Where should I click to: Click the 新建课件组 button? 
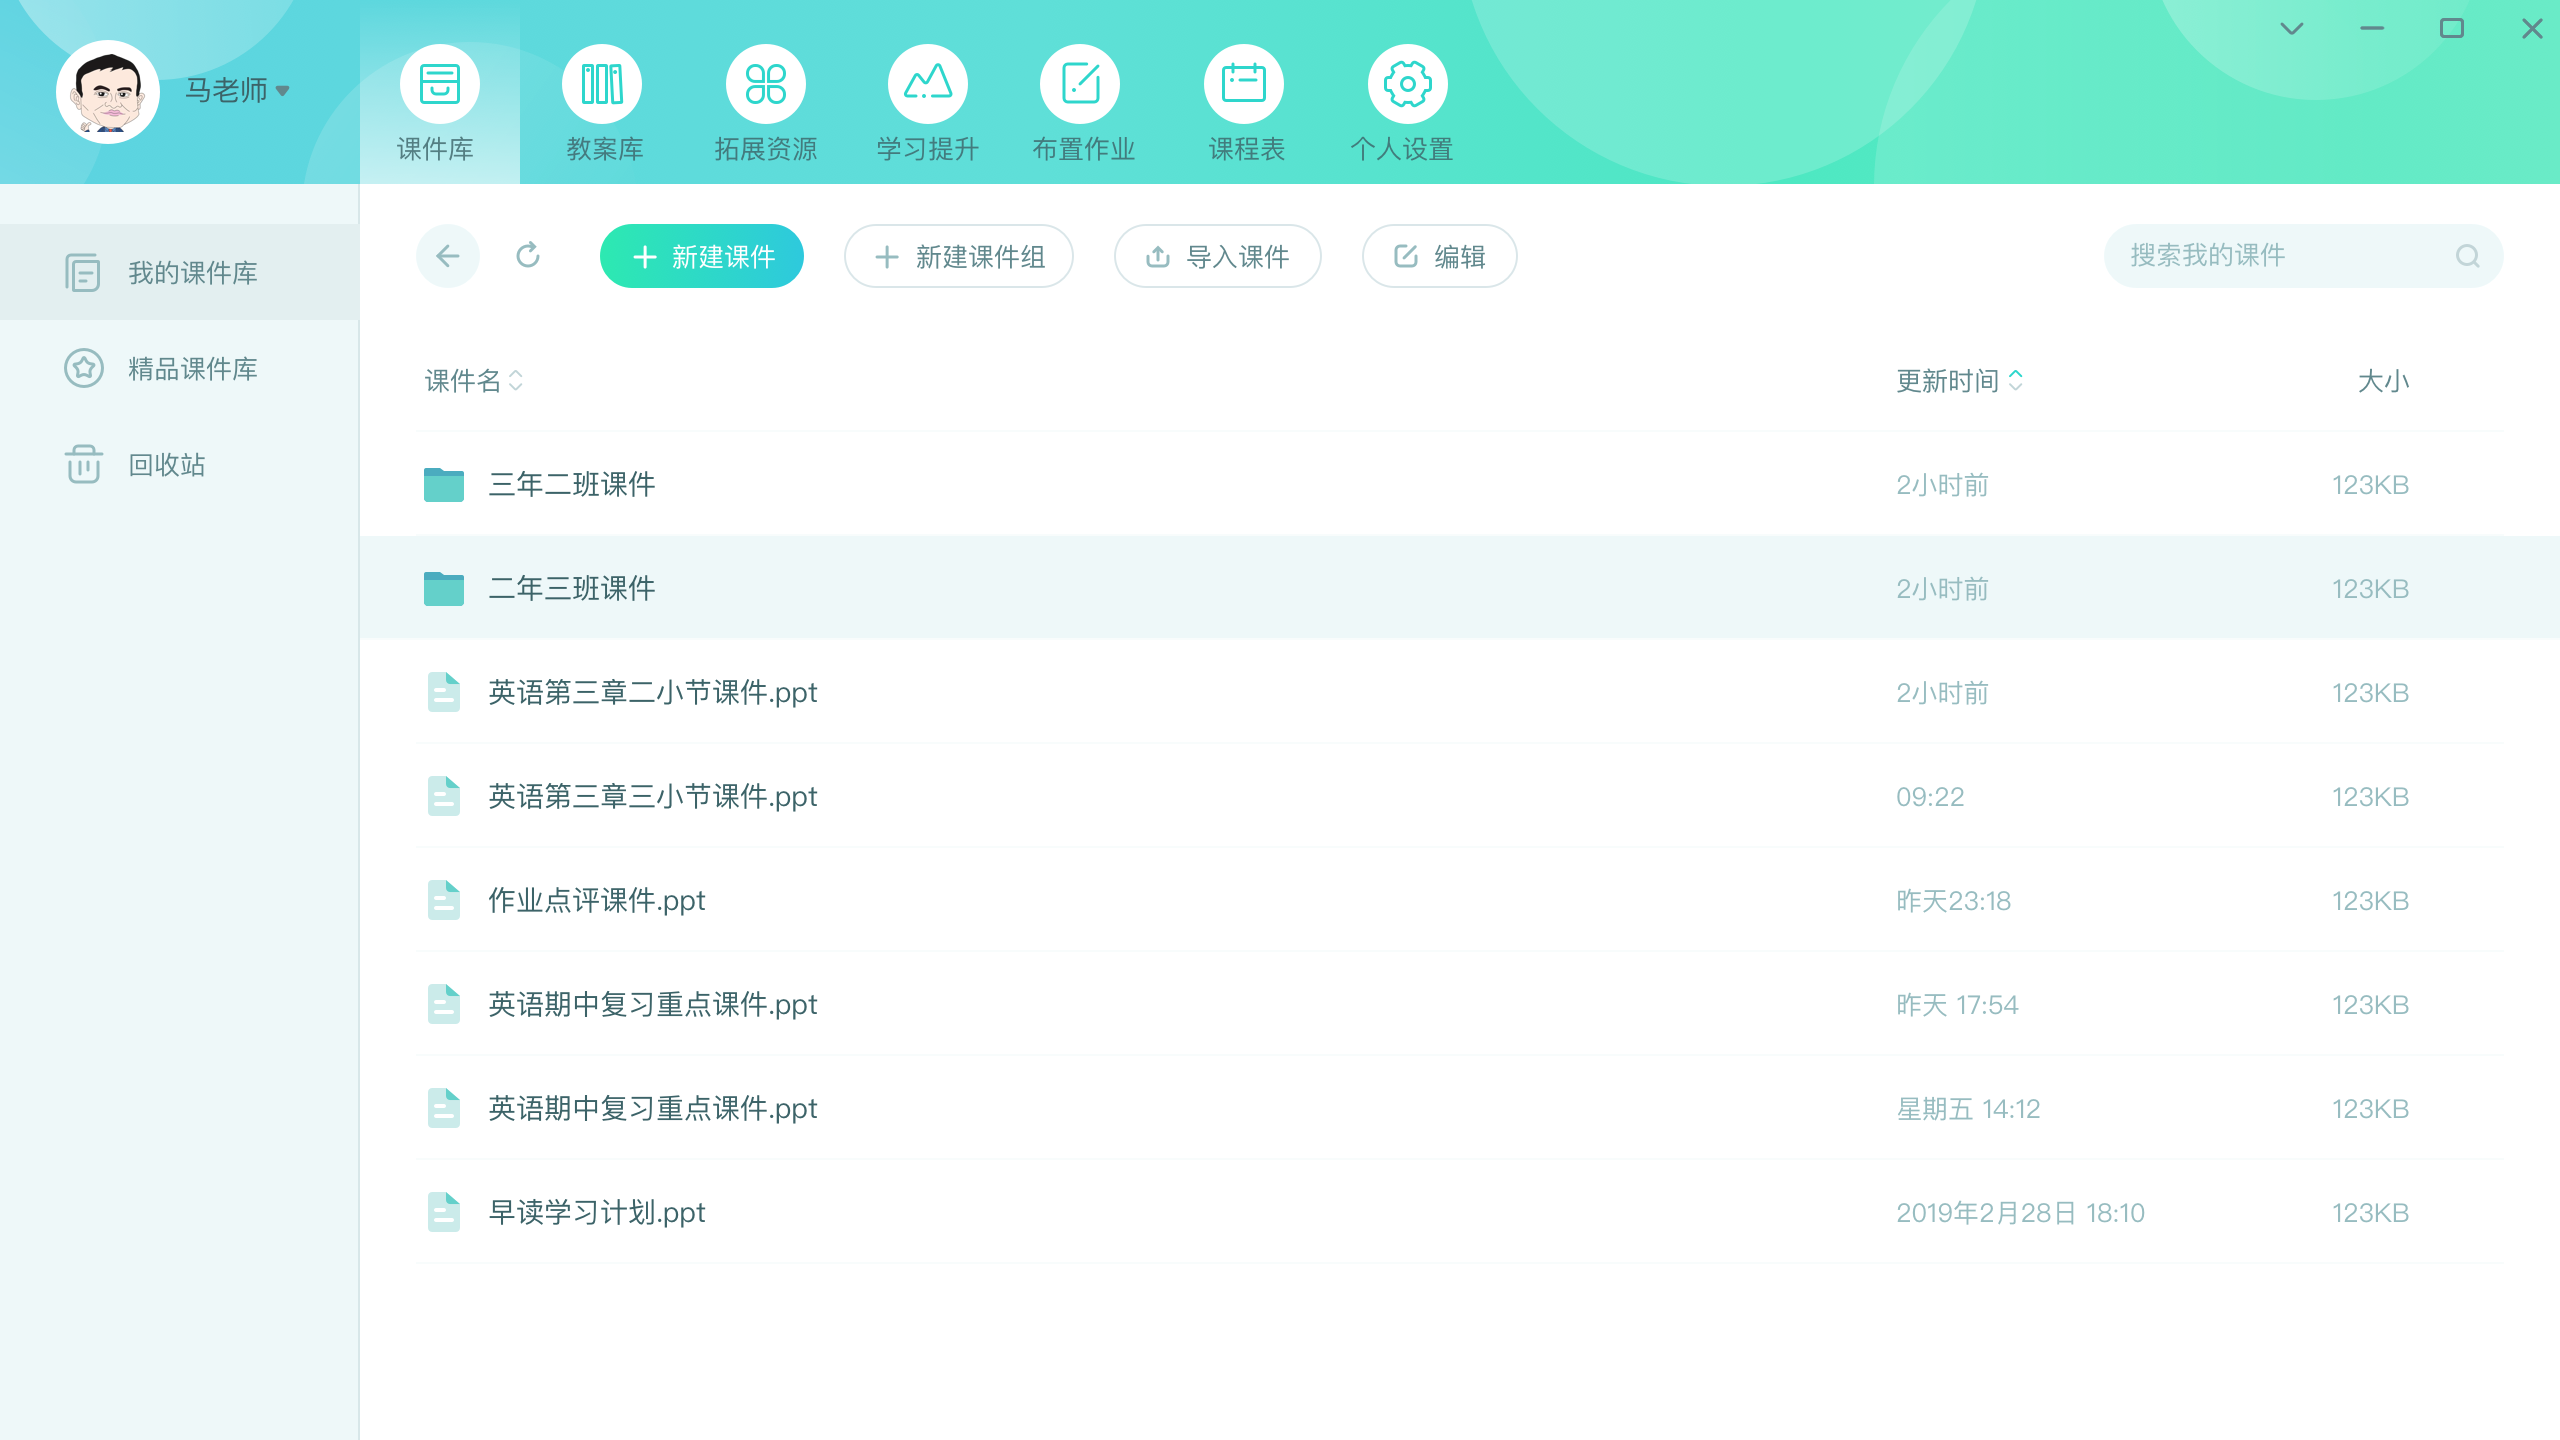point(958,257)
